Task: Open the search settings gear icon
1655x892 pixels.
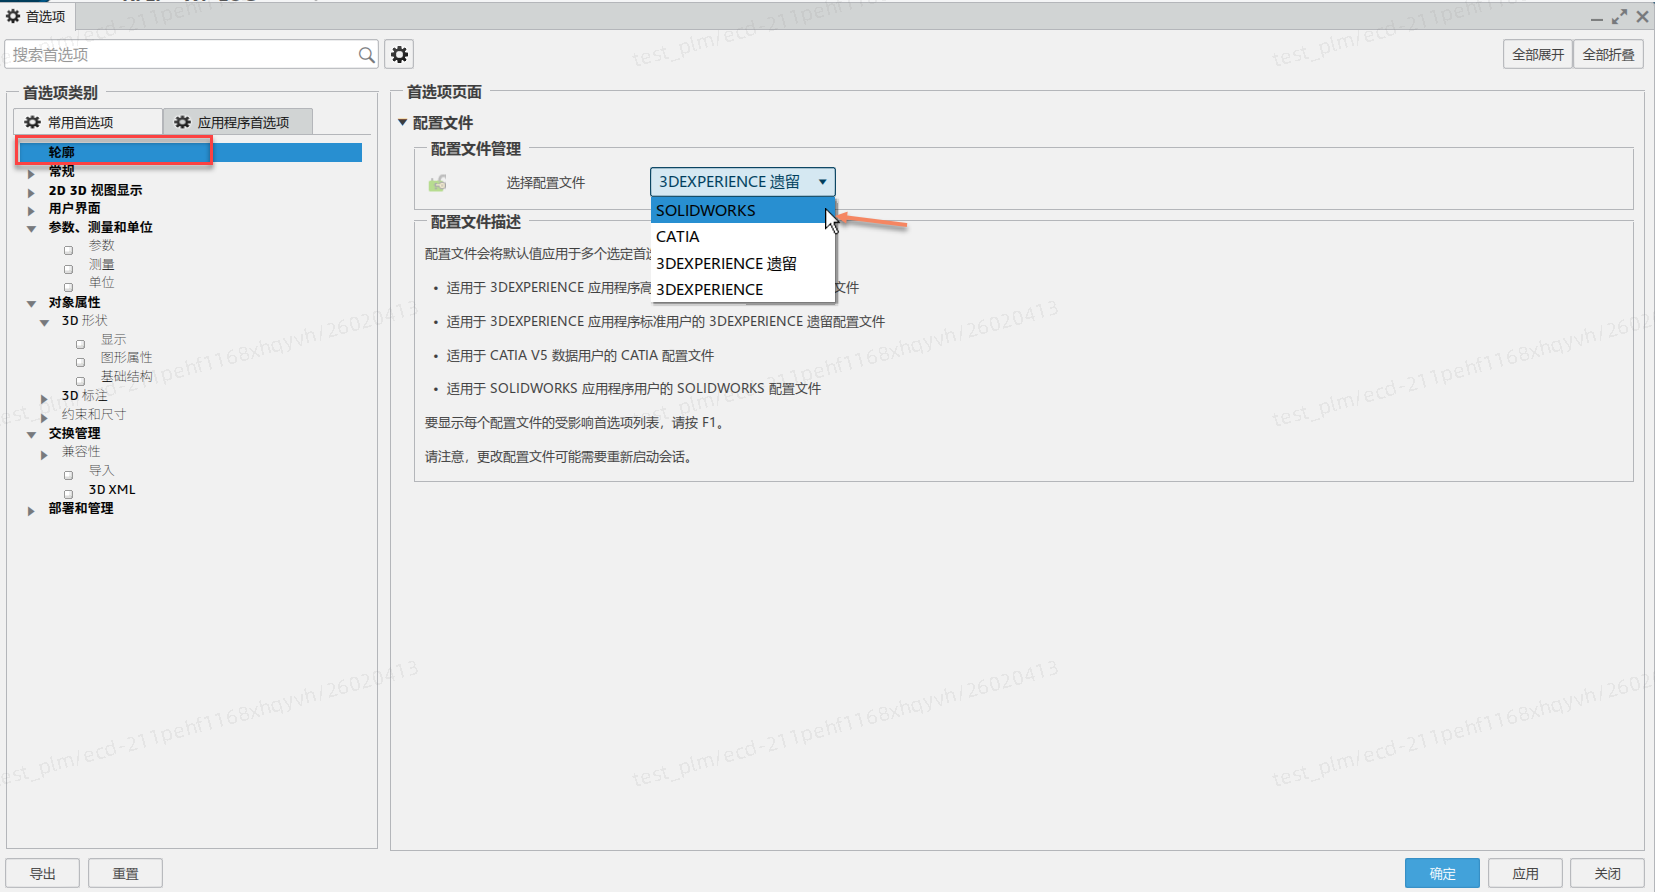Action: point(399,55)
